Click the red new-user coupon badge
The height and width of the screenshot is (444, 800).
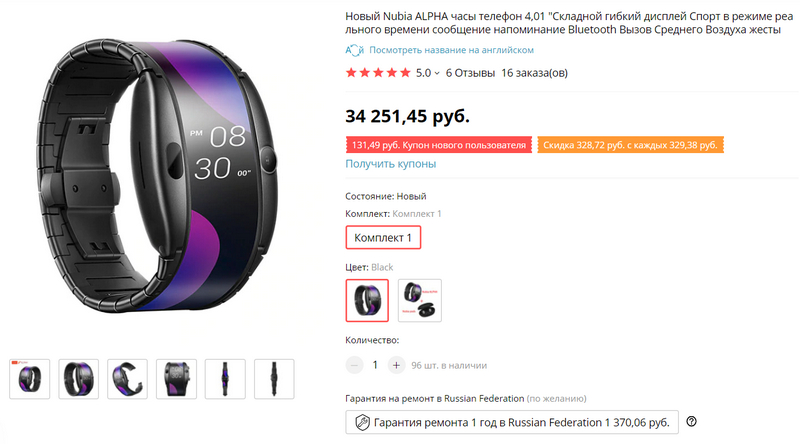click(x=438, y=145)
